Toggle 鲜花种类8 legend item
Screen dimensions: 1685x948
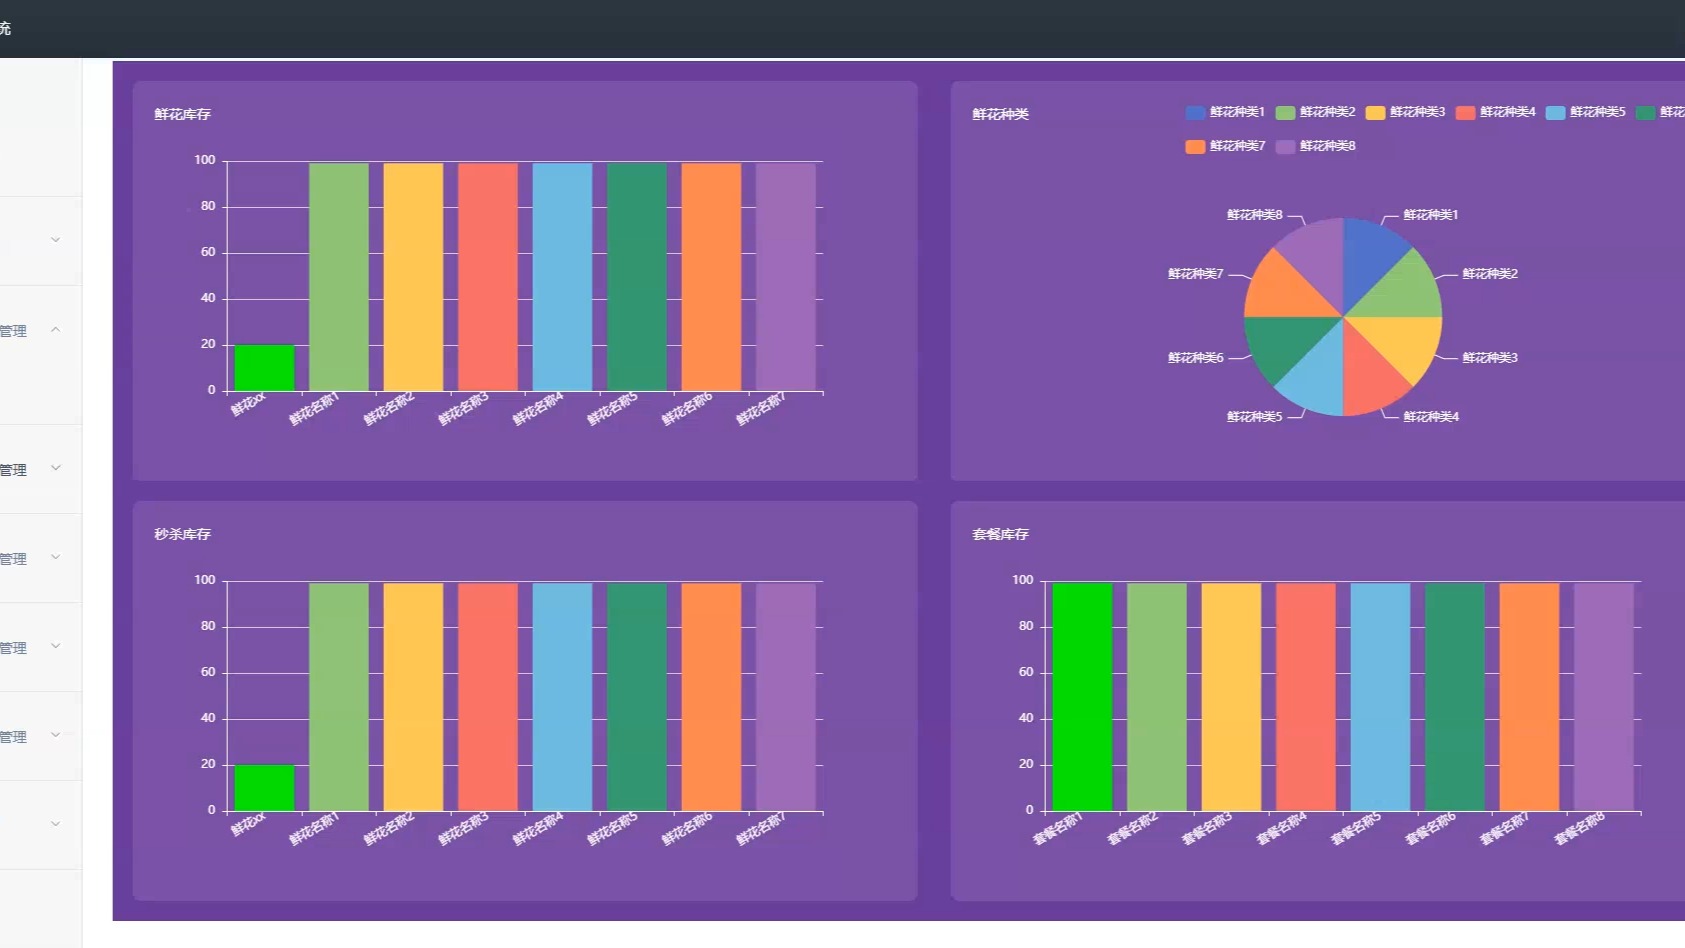coord(1315,146)
